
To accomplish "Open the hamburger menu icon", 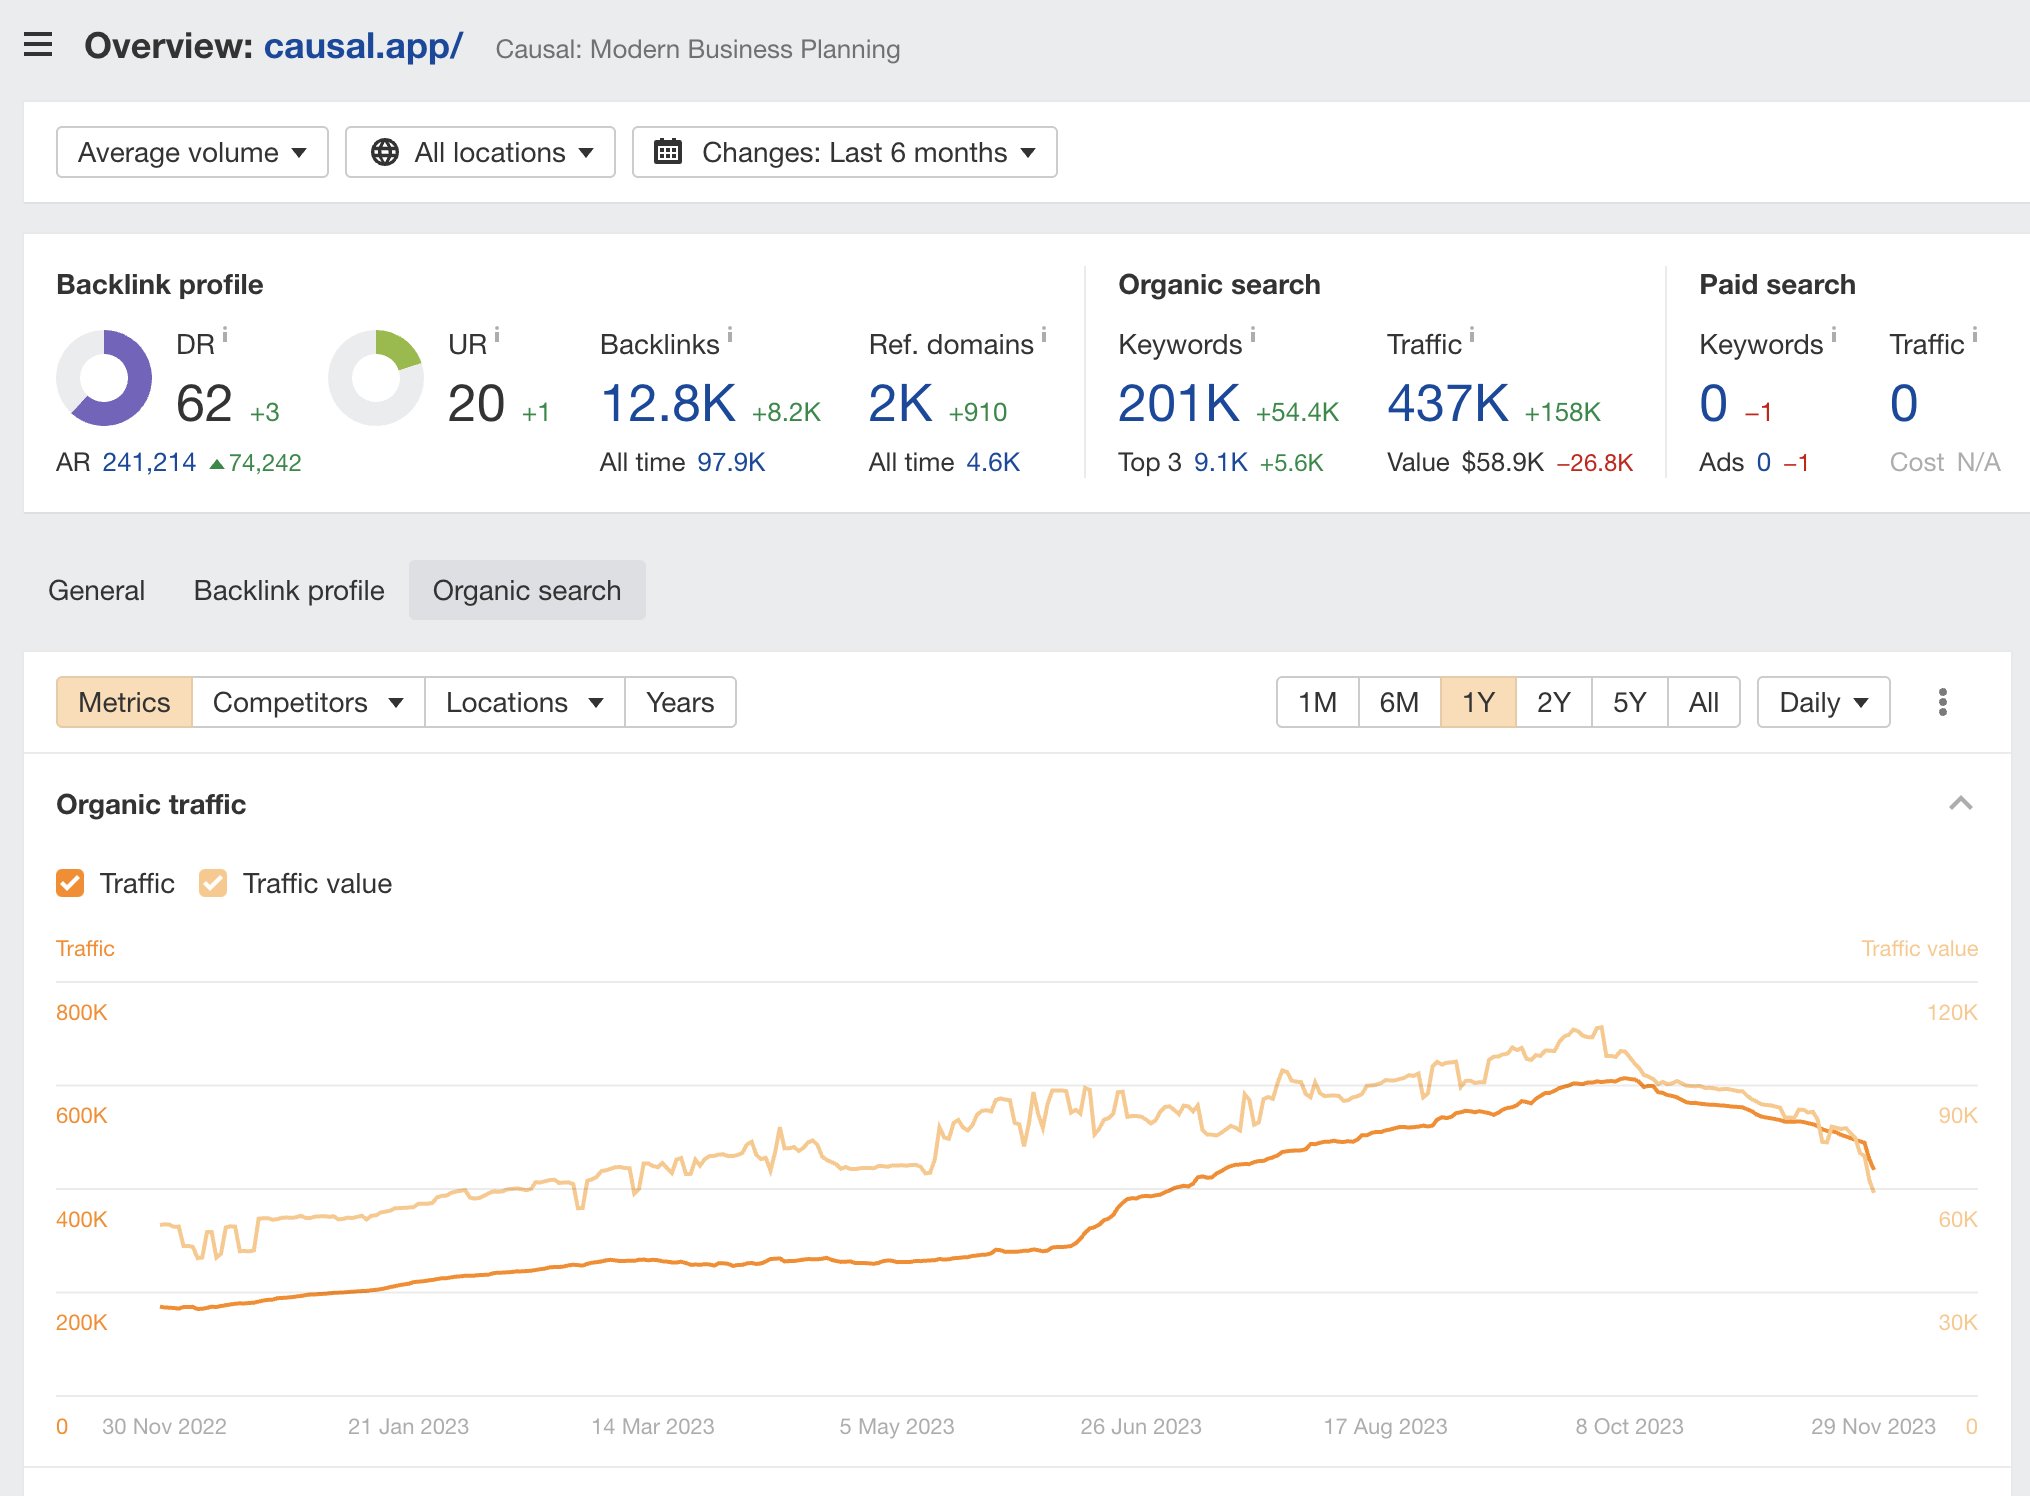I will [x=38, y=45].
